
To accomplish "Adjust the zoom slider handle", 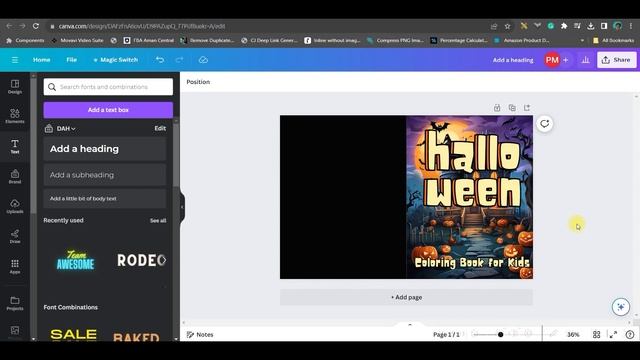I will (500, 334).
